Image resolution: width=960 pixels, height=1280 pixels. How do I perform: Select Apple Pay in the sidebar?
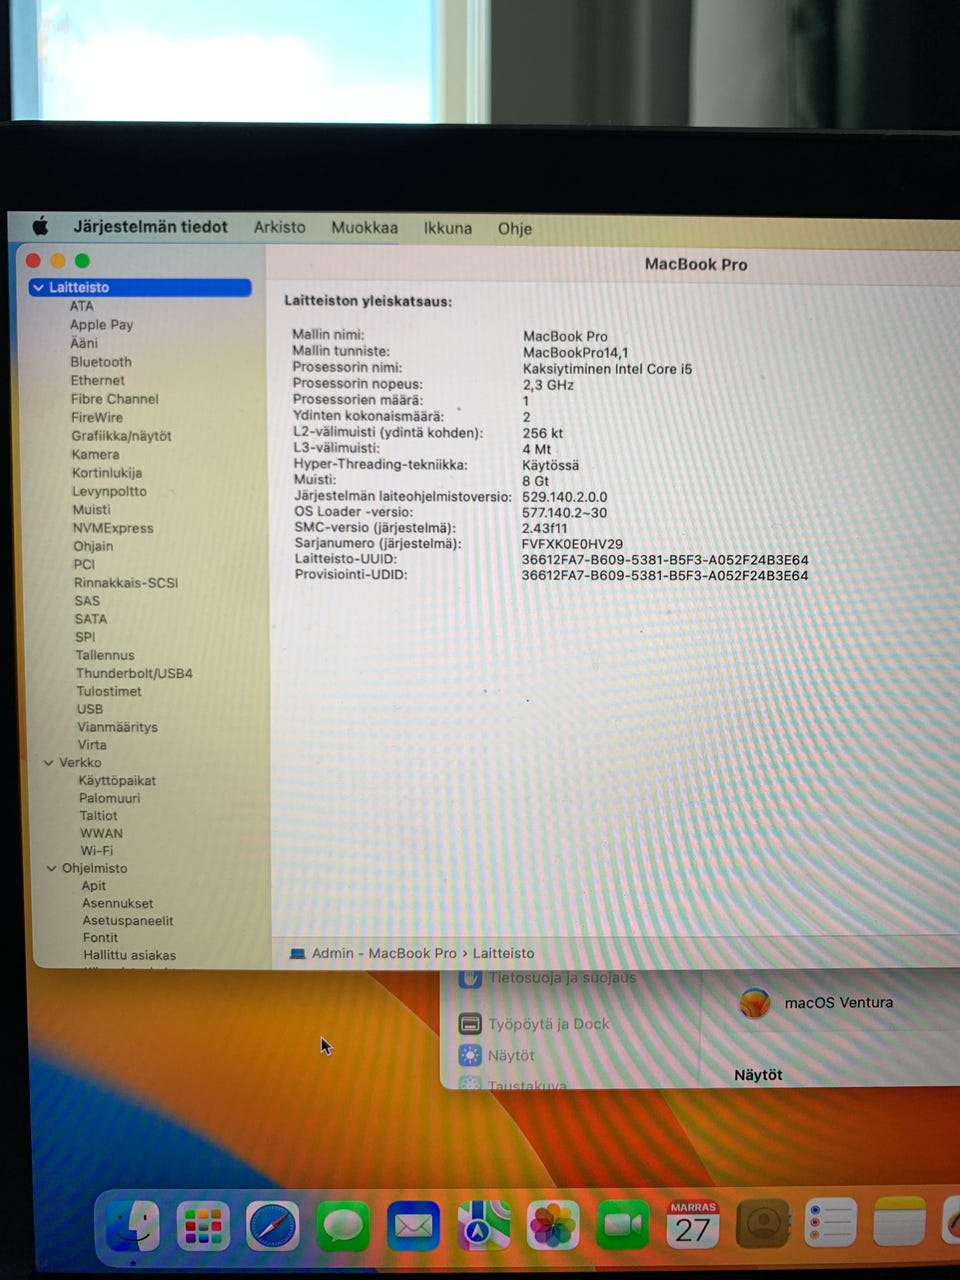click(x=101, y=325)
